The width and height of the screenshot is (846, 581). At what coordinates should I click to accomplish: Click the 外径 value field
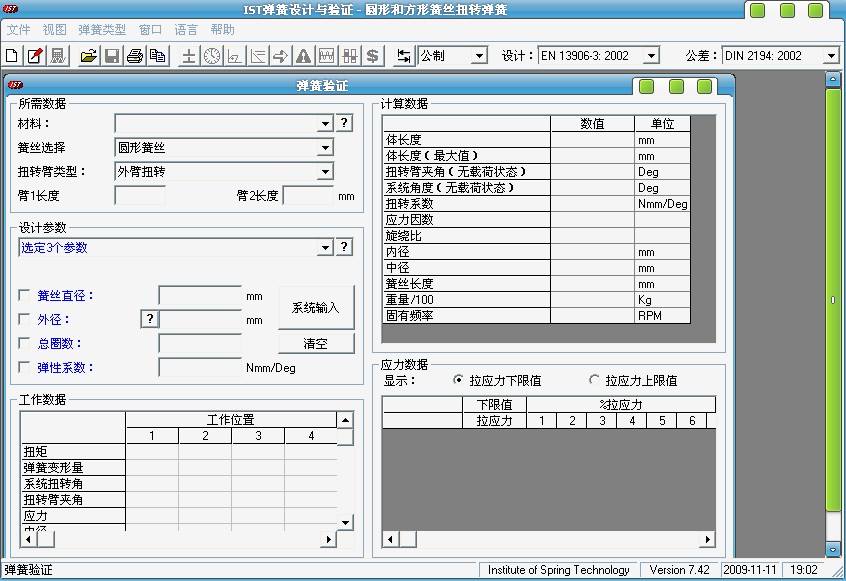pos(200,319)
